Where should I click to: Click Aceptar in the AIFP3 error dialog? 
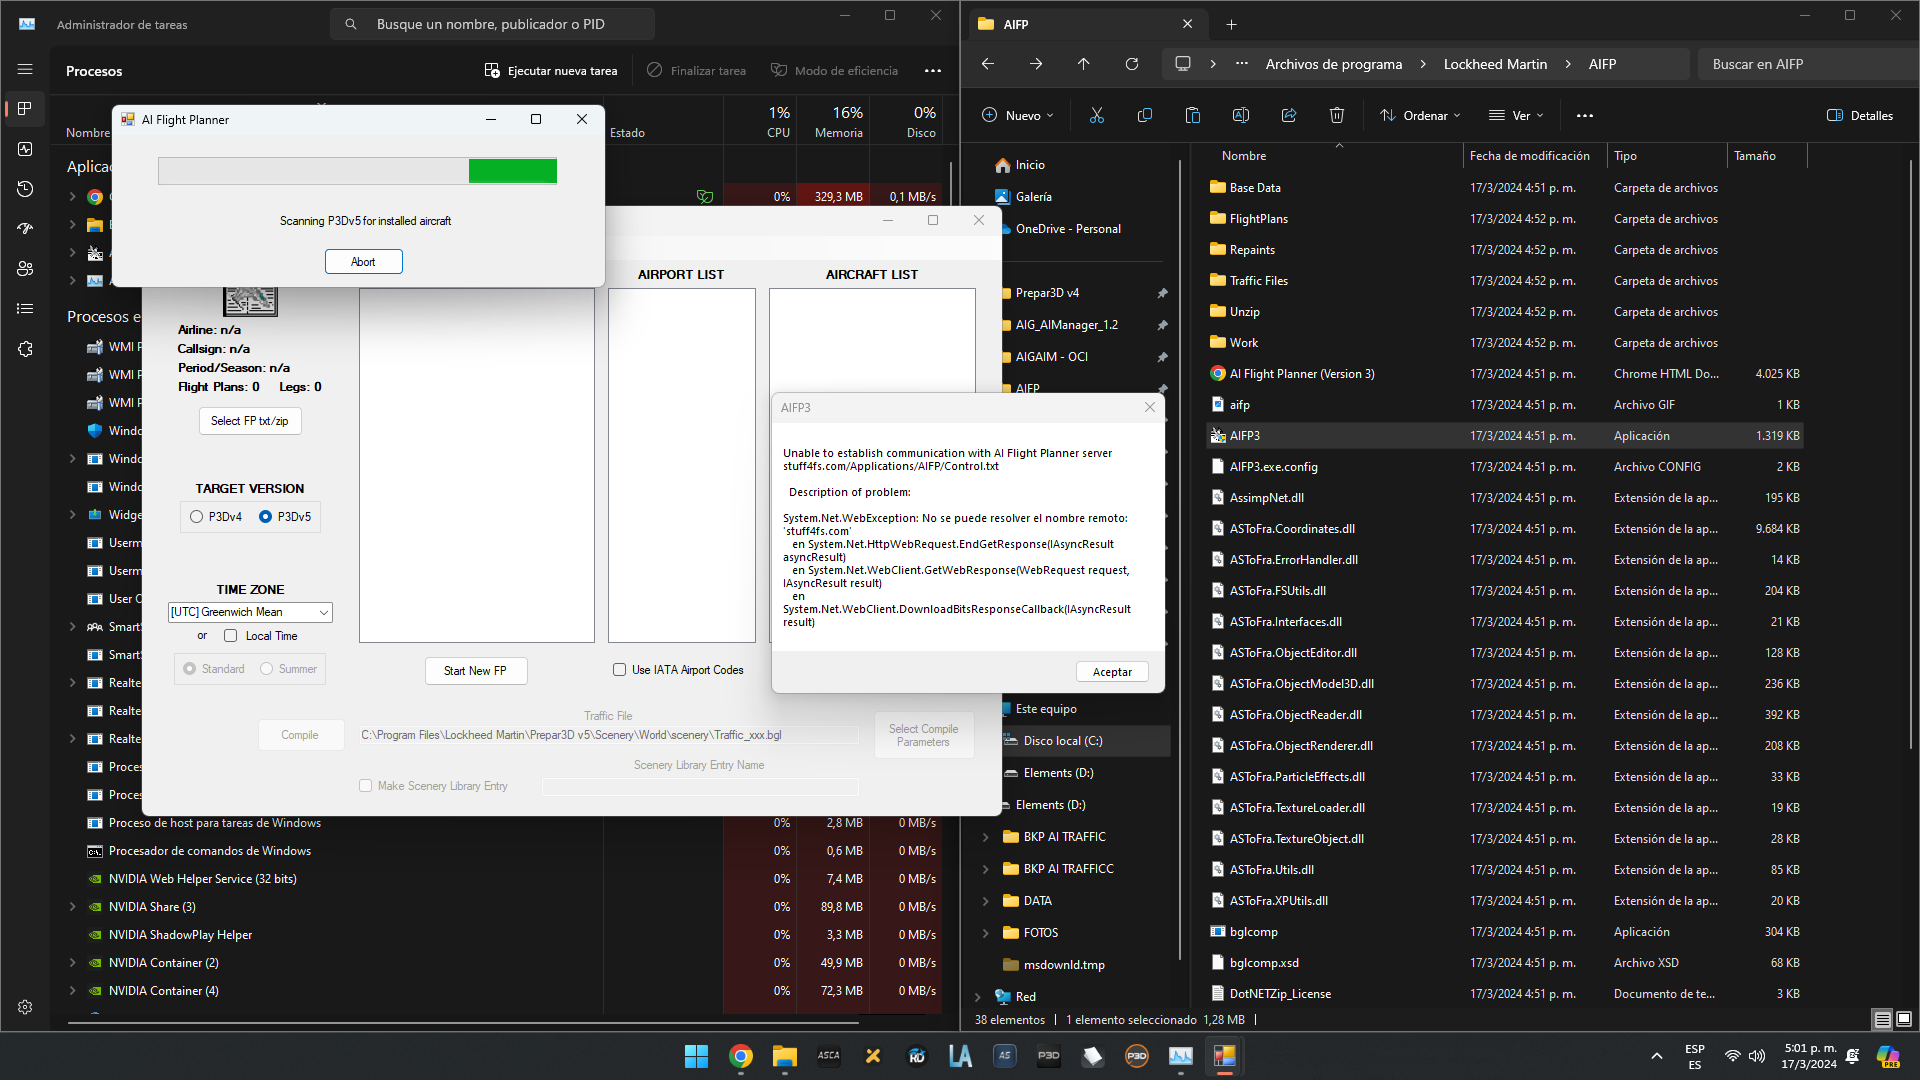pyautogui.click(x=1112, y=672)
